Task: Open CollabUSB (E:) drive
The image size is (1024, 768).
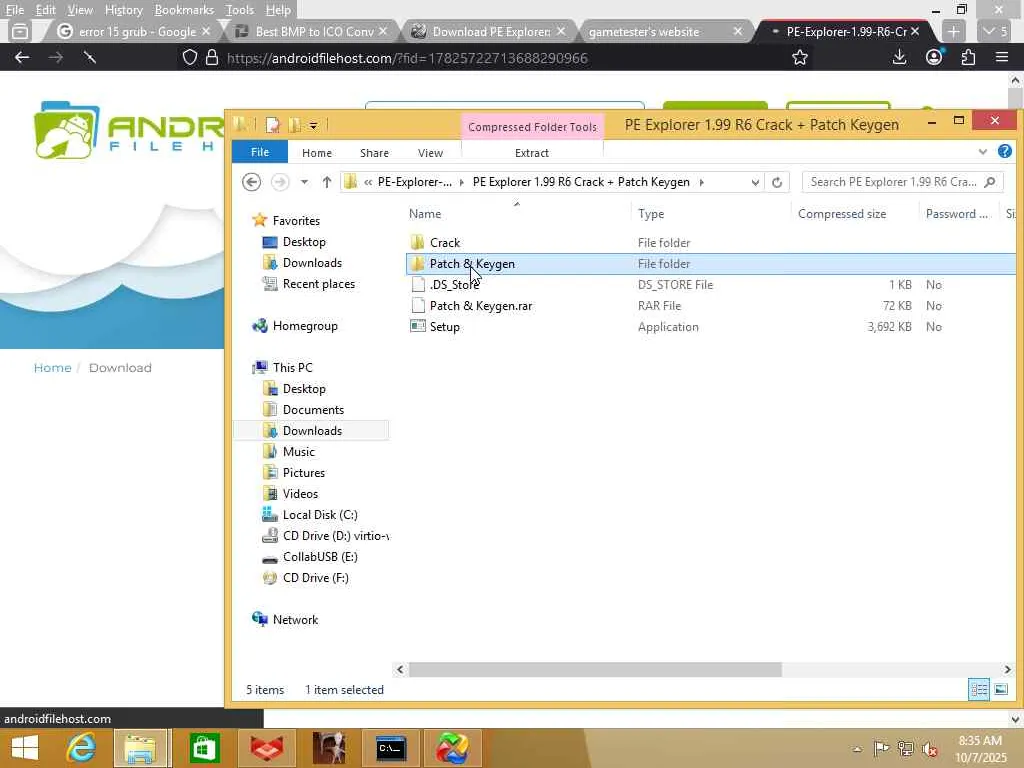Action: [320, 556]
